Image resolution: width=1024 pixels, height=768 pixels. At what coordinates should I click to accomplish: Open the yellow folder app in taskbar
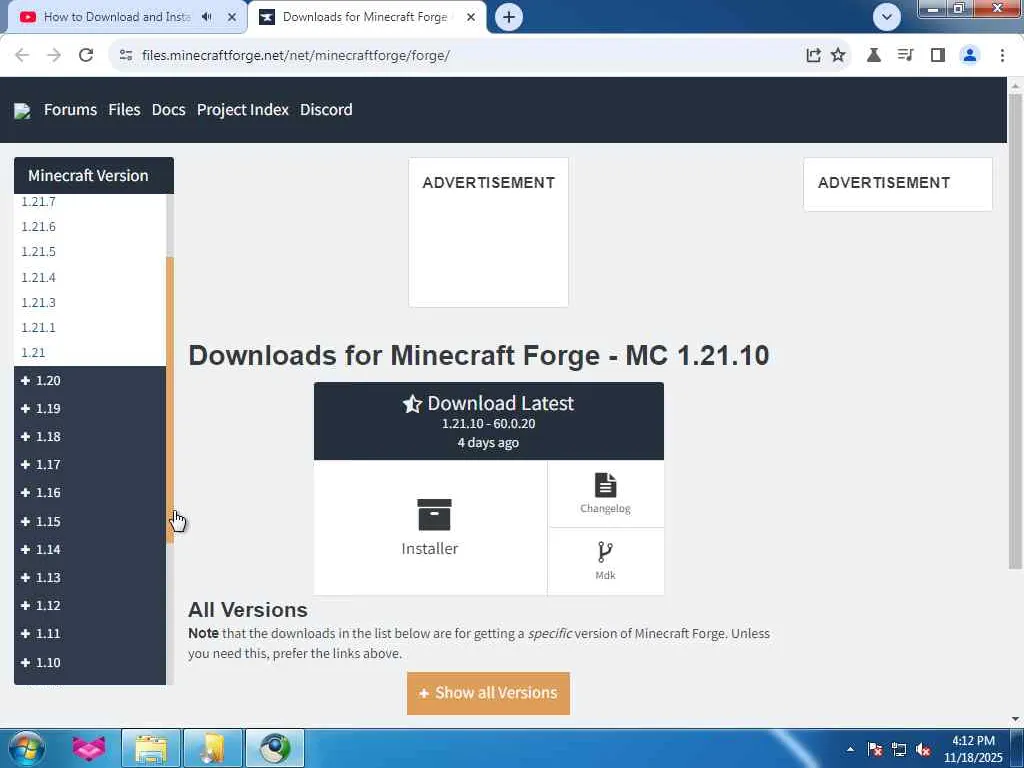point(213,748)
